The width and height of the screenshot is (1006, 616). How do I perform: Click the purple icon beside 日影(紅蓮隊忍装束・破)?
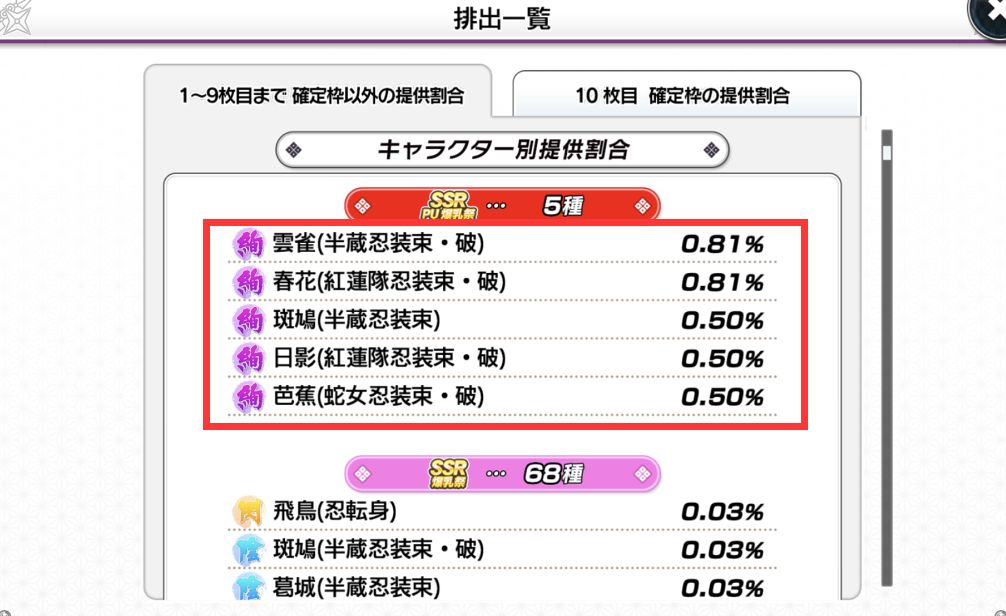[x=248, y=359]
